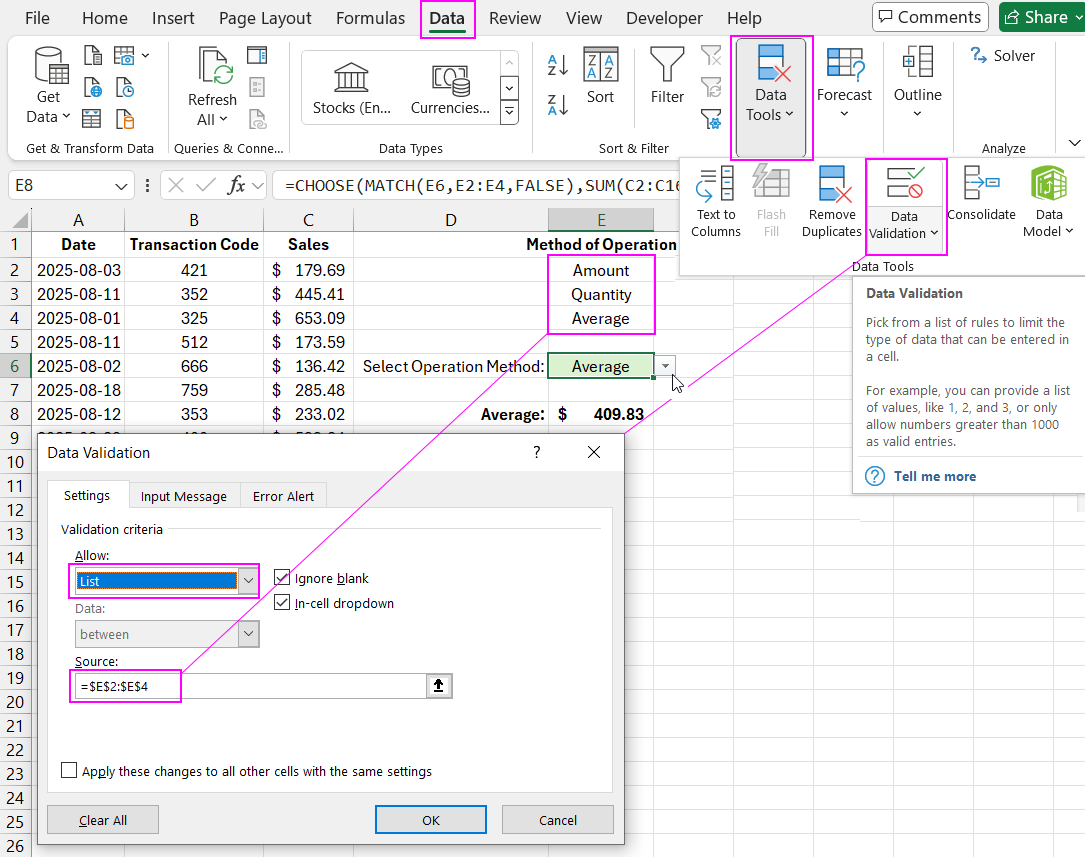The width and height of the screenshot is (1085, 857).
Task: Toggle the In-cell dropdown checkbox
Action: point(282,603)
